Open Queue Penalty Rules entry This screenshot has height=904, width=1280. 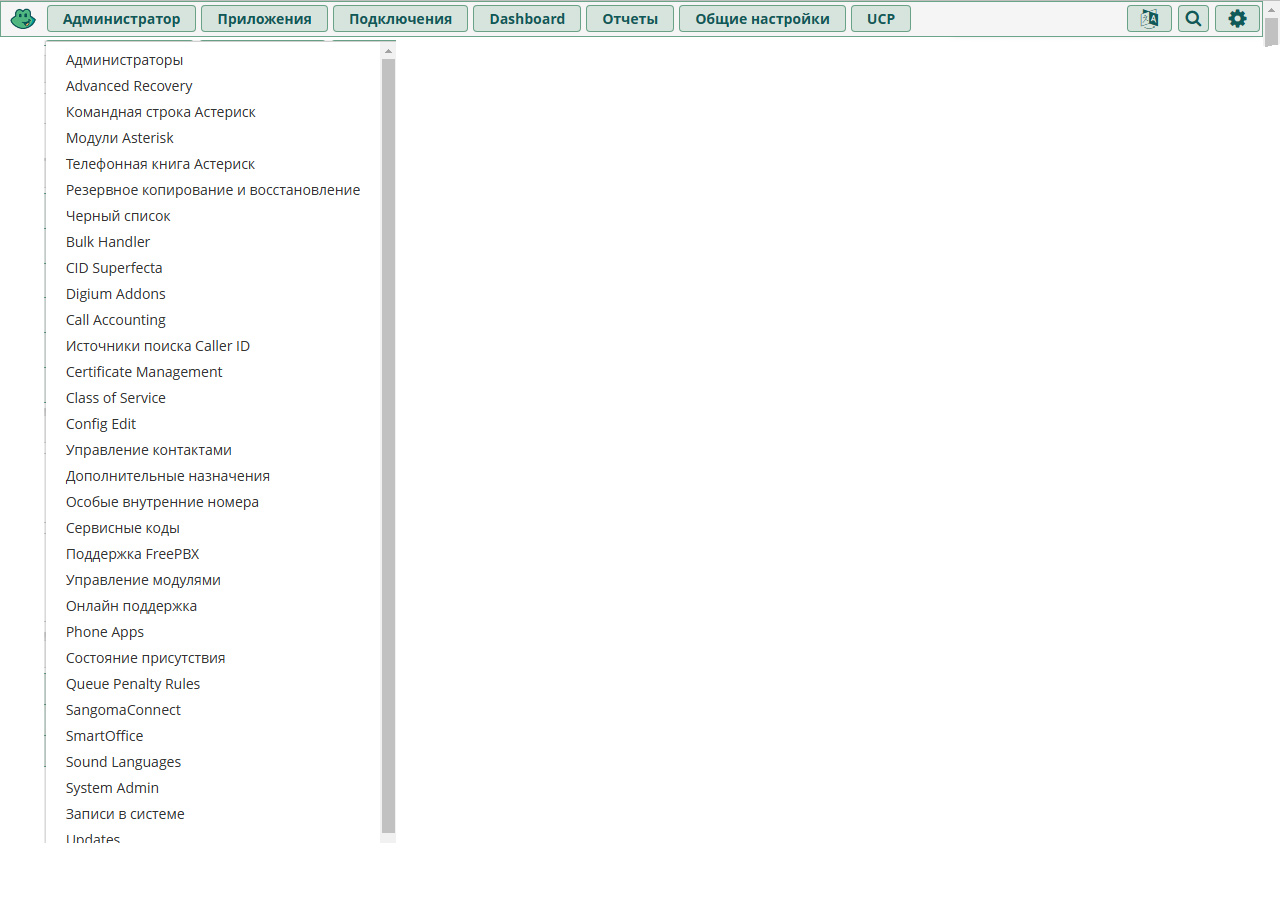point(133,684)
